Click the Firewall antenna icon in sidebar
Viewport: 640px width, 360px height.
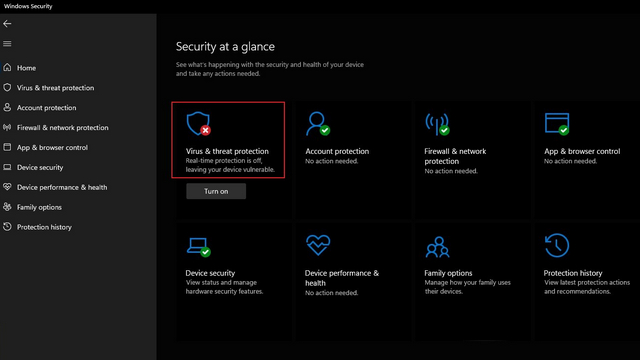[x=7, y=127]
